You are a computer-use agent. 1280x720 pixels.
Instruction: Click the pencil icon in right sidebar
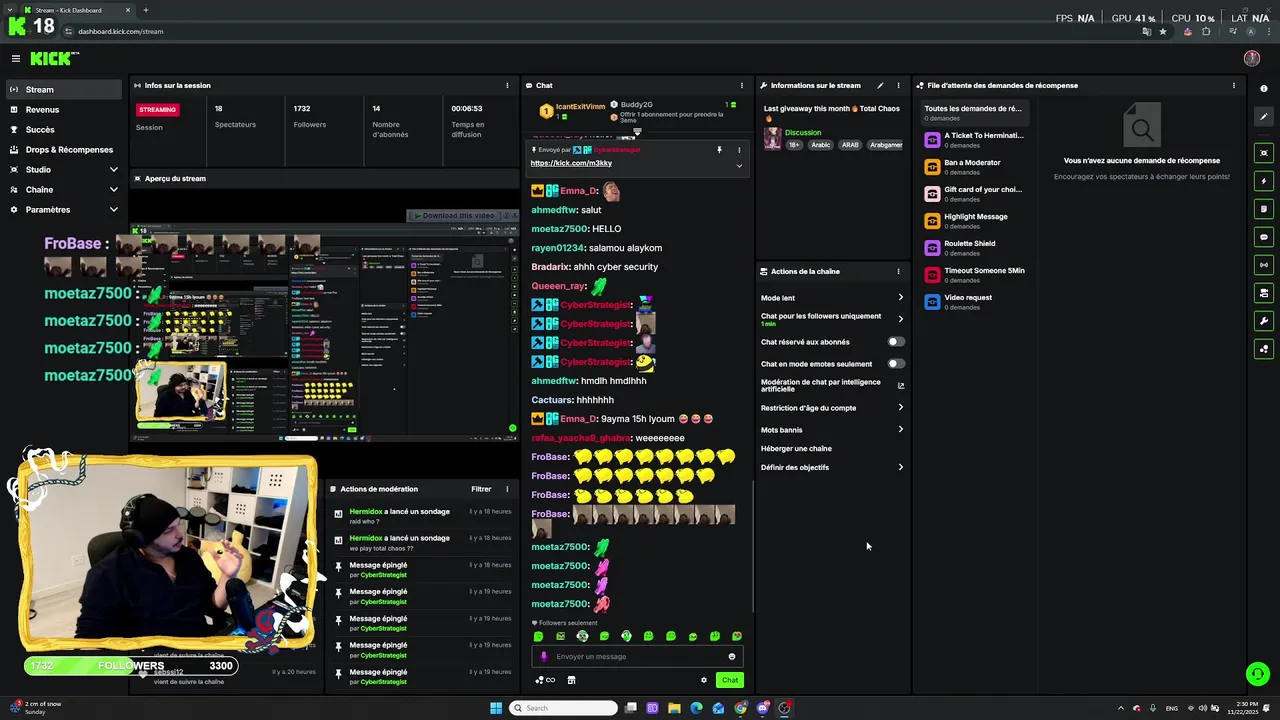coord(1264,117)
